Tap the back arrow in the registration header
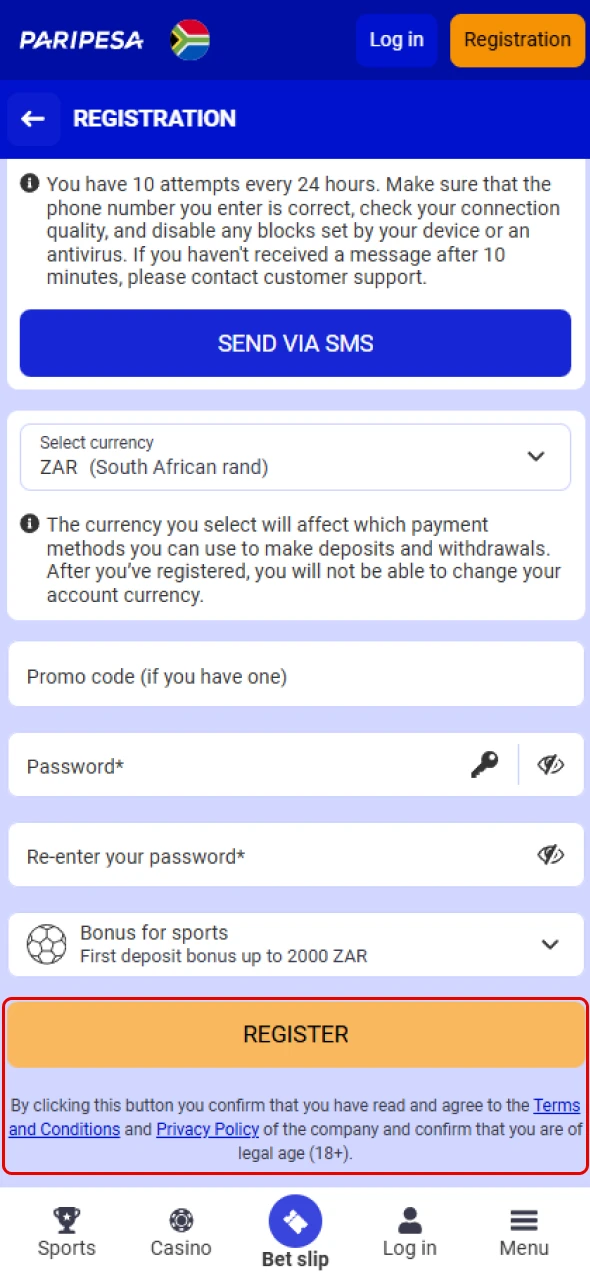The height and width of the screenshot is (1280, 590). (x=33, y=119)
